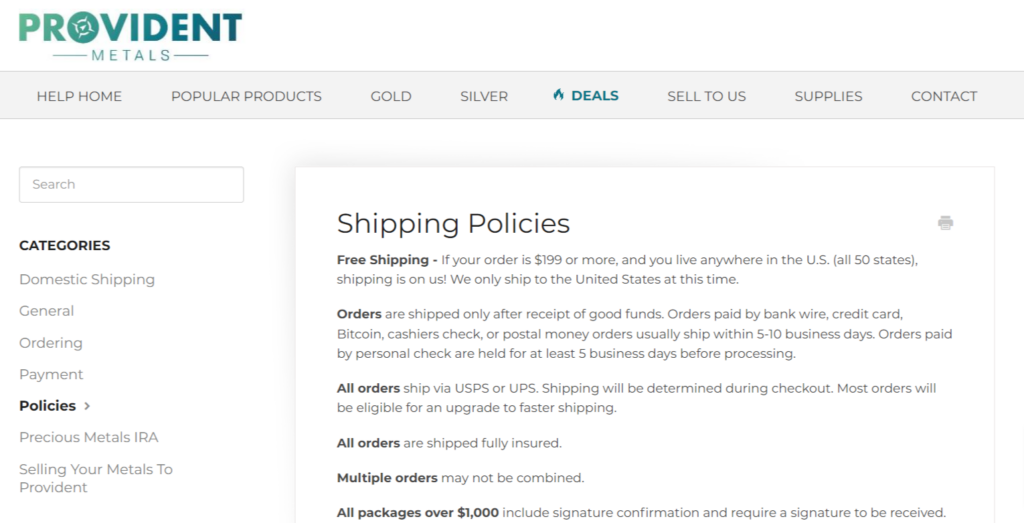Viewport: 1024px width, 523px height.
Task: Go to the Contact page
Action: click(944, 96)
